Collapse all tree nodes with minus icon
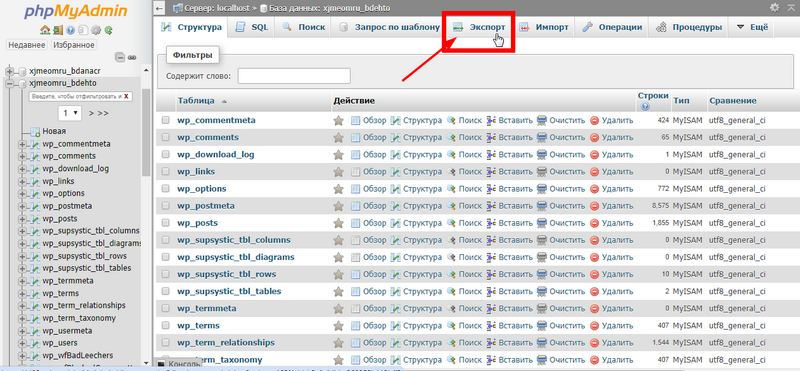This screenshot has height=371, width=800. coord(120,57)
